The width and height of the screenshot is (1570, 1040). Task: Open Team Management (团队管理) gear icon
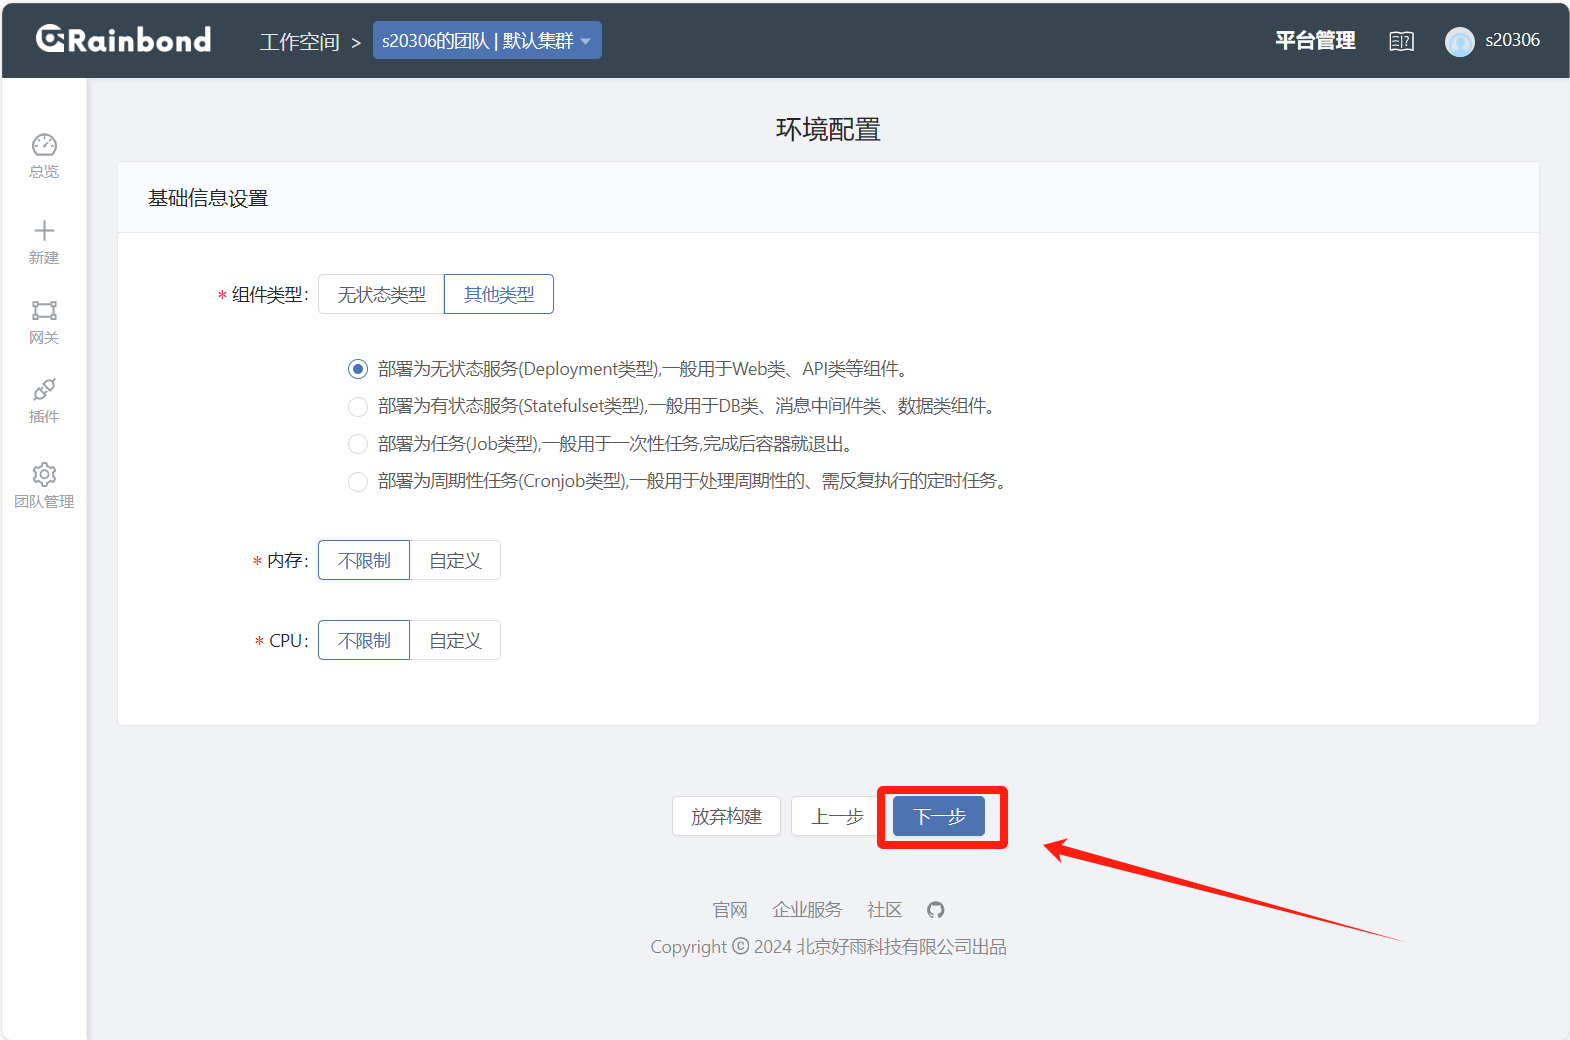44,474
